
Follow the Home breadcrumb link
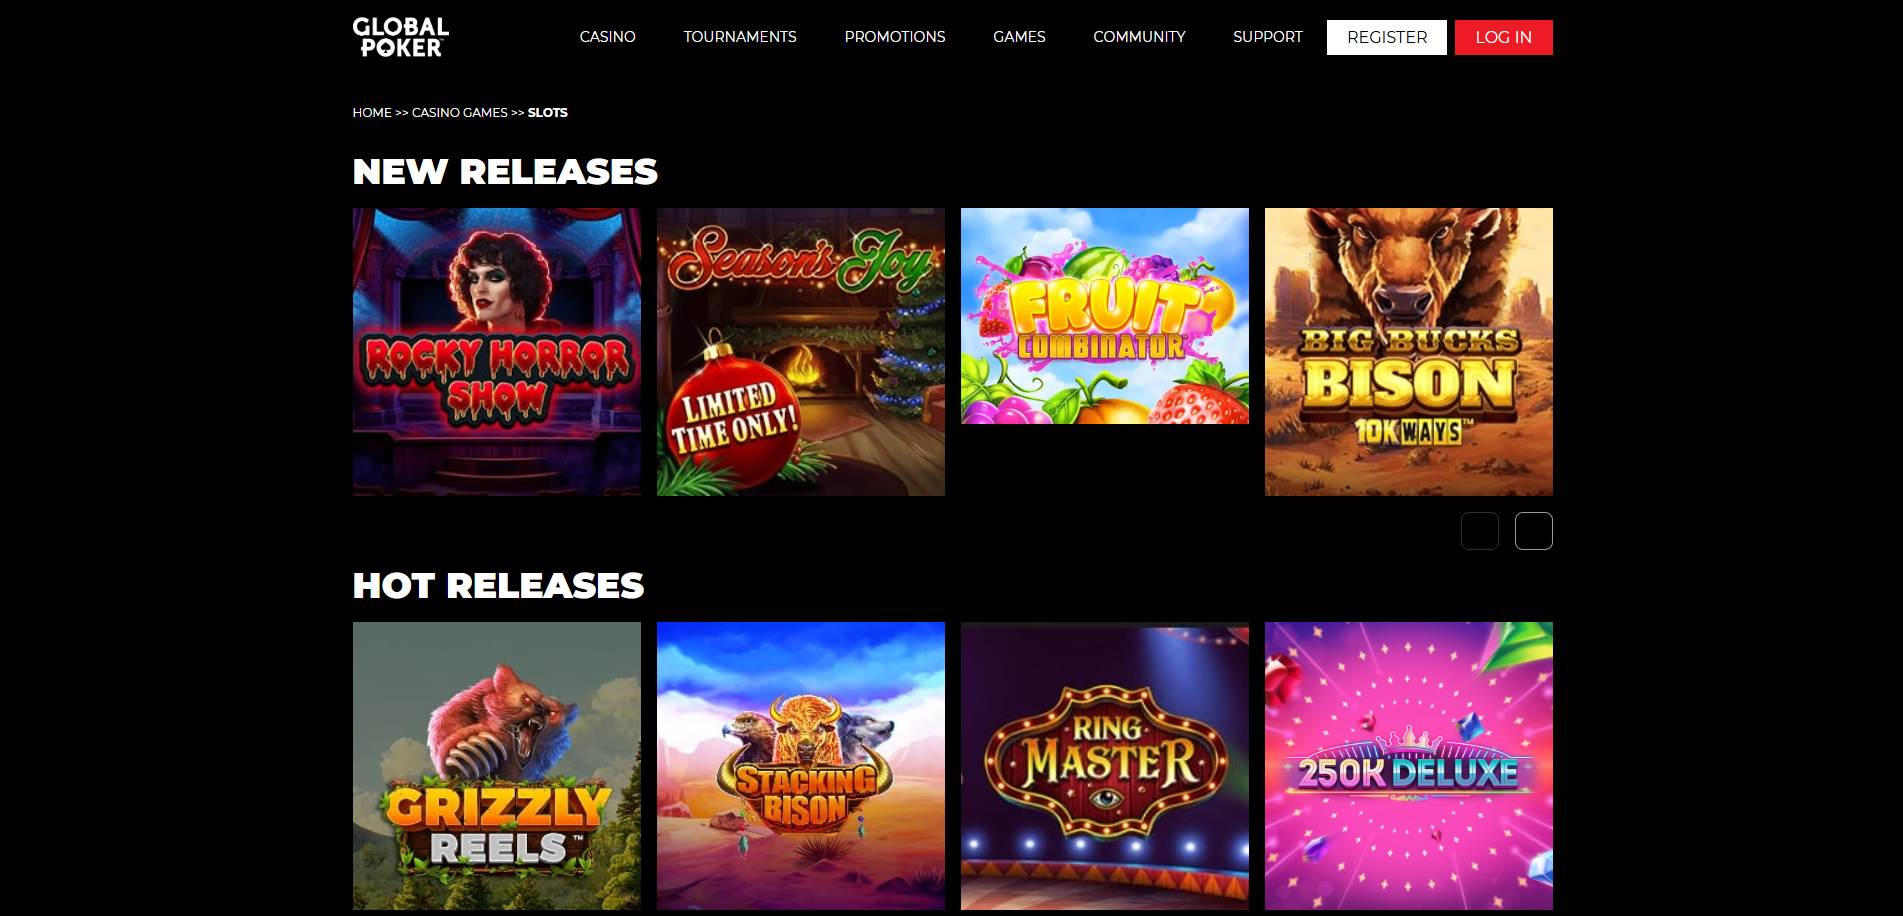coord(372,113)
